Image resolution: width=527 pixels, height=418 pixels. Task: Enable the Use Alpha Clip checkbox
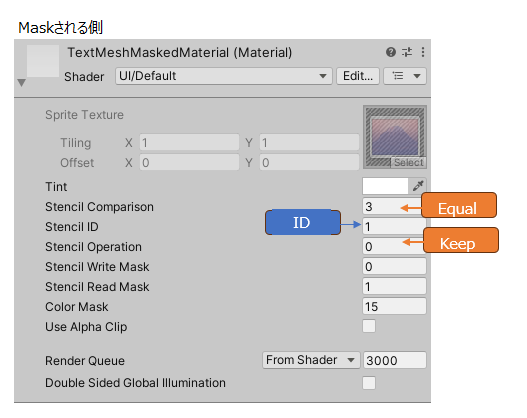click(369, 326)
